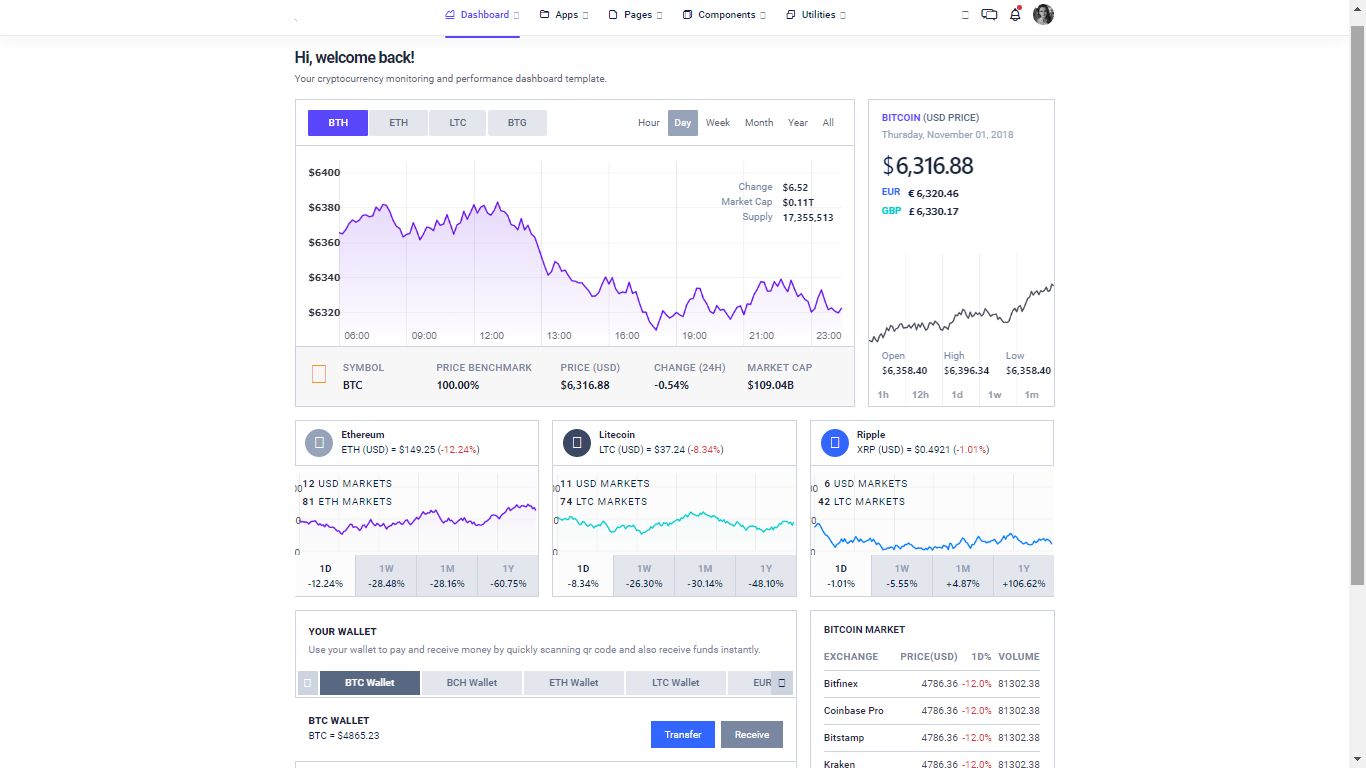Open the LTC Wallet tab
The image size is (1366, 768).
pyautogui.click(x=676, y=683)
